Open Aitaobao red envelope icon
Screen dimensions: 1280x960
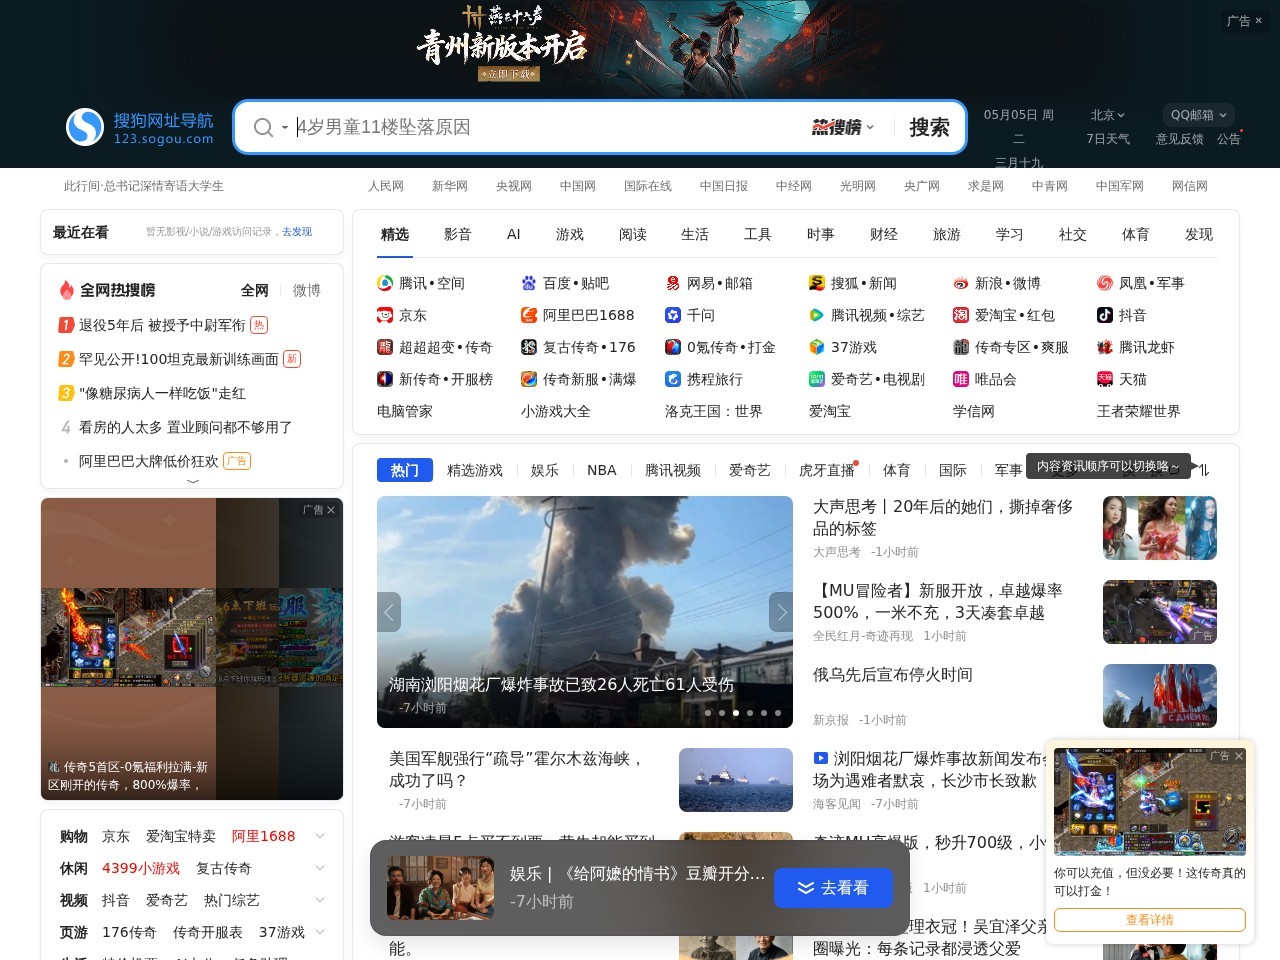pos(961,315)
